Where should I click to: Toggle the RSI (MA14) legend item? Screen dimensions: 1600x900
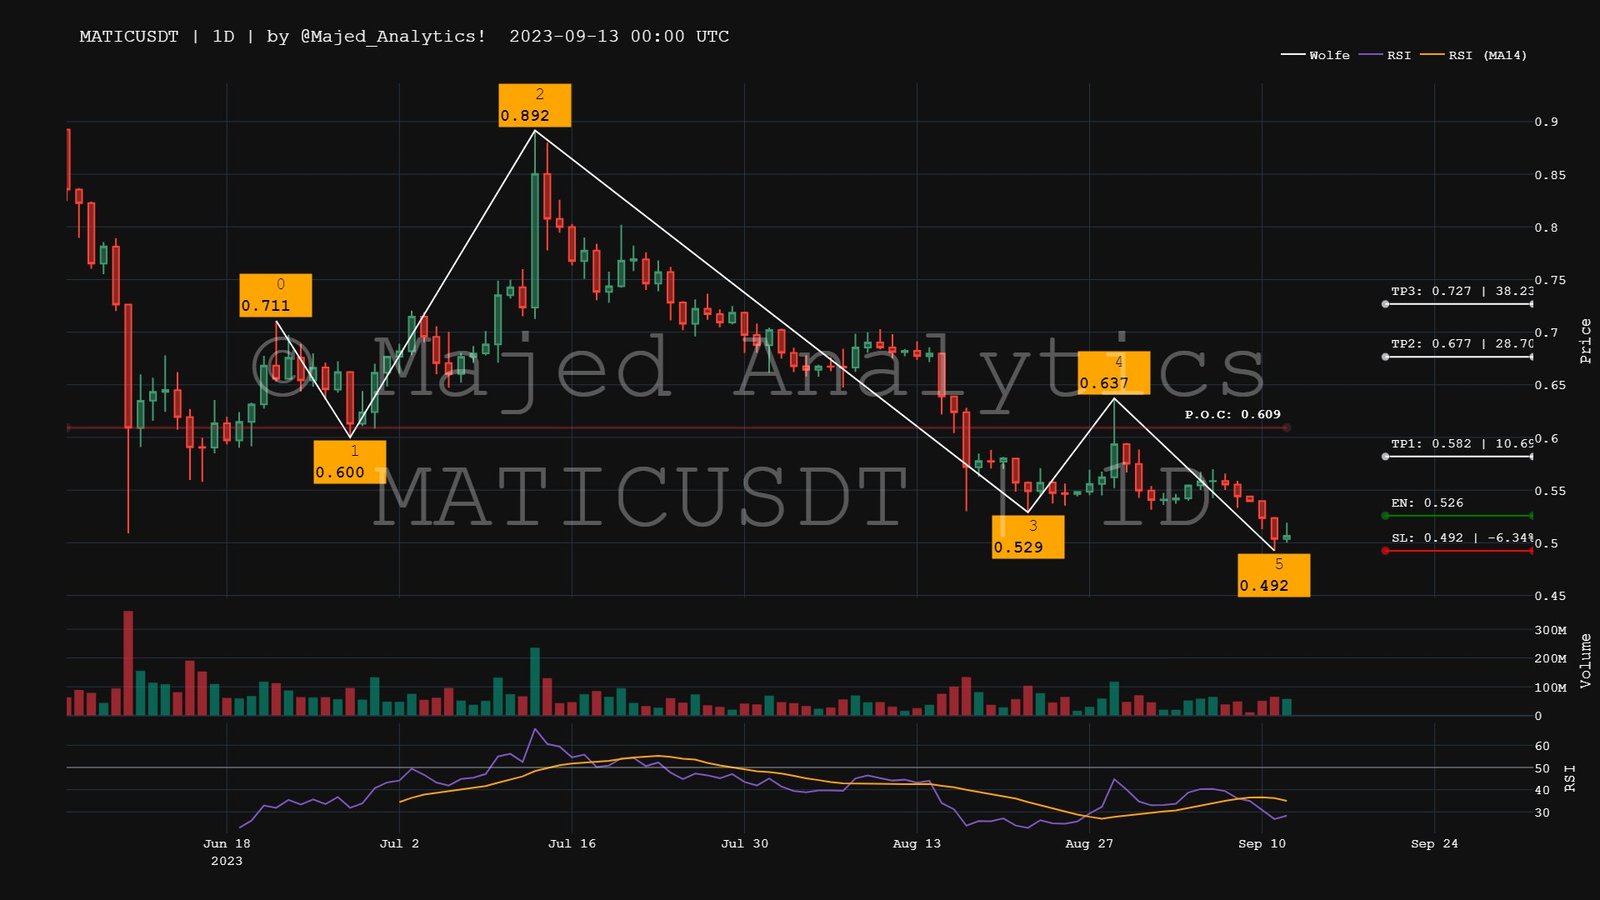(x=1474, y=55)
